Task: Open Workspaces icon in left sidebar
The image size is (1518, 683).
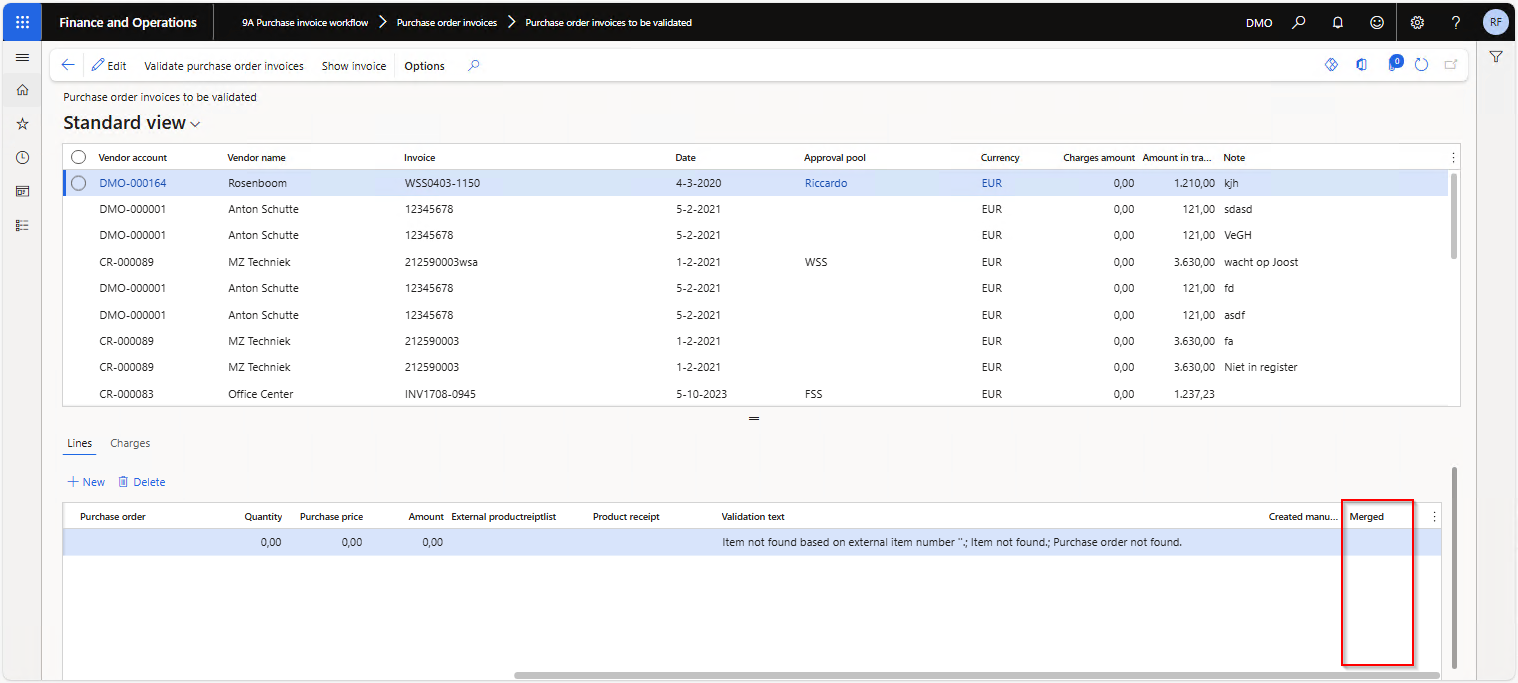Action: click(22, 191)
